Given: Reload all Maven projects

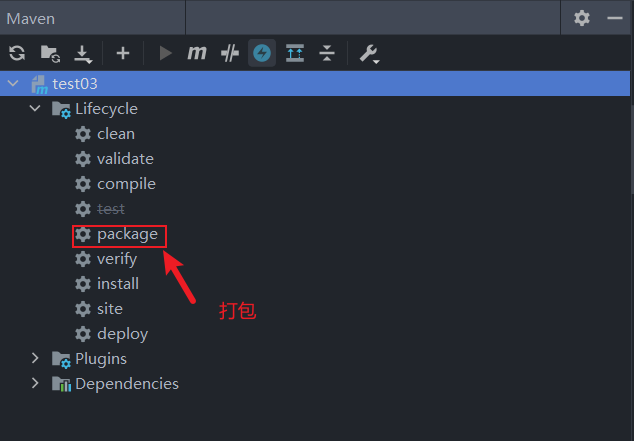Looking at the screenshot, I should click(x=17, y=53).
